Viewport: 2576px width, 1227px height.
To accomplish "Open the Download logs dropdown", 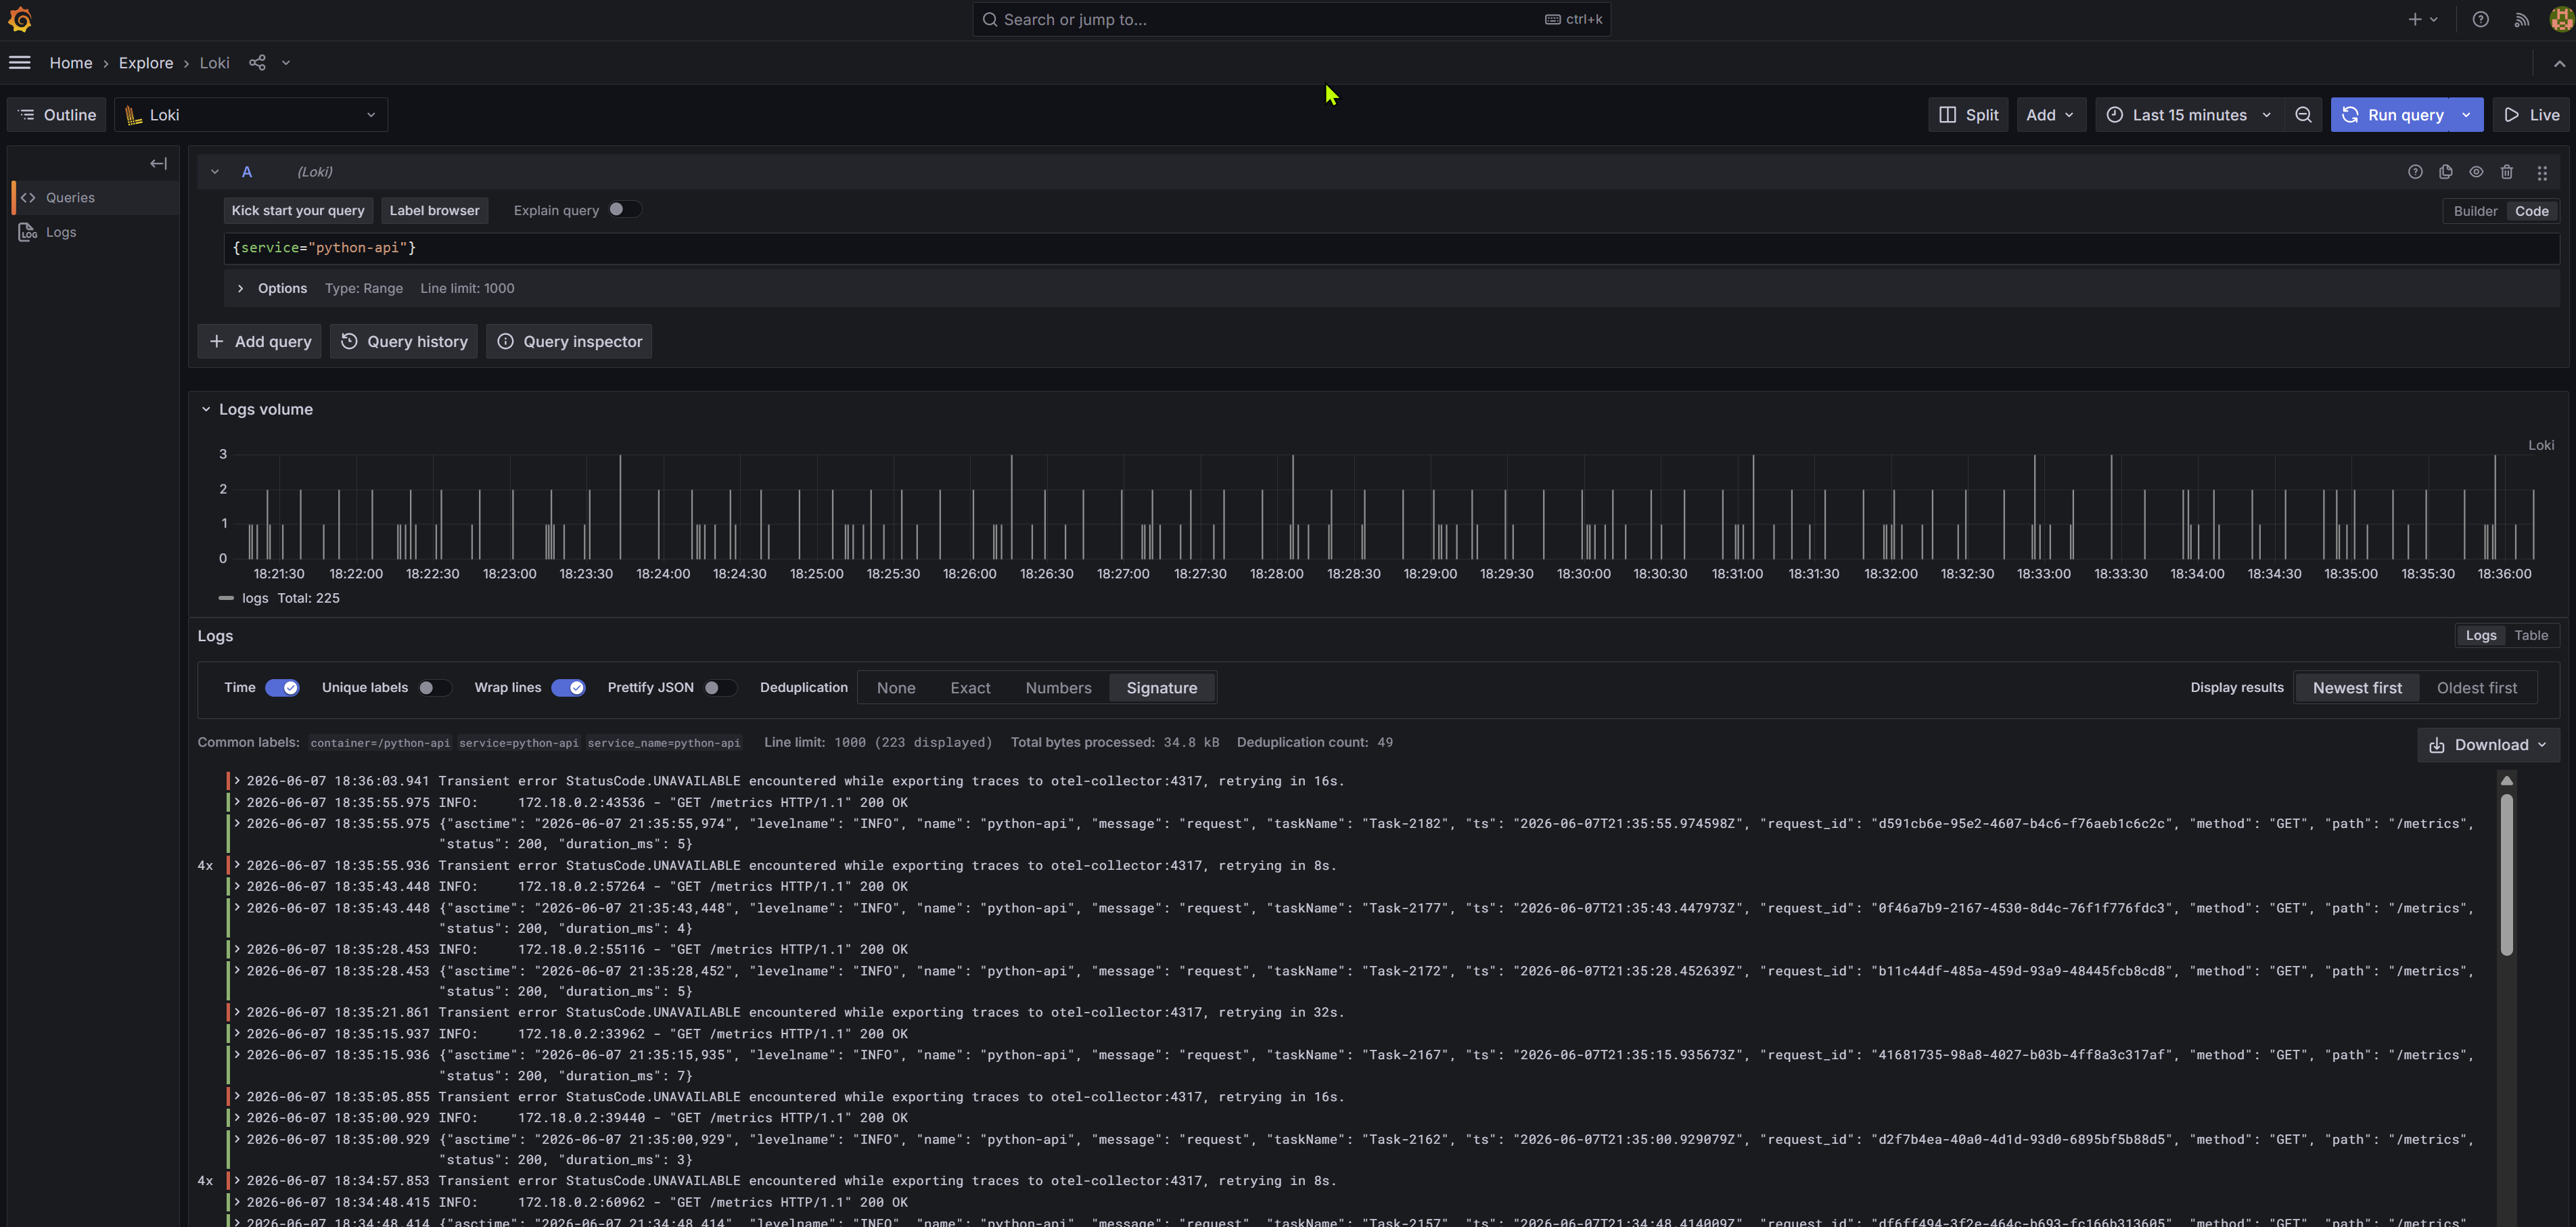I will pos(2488,745).
